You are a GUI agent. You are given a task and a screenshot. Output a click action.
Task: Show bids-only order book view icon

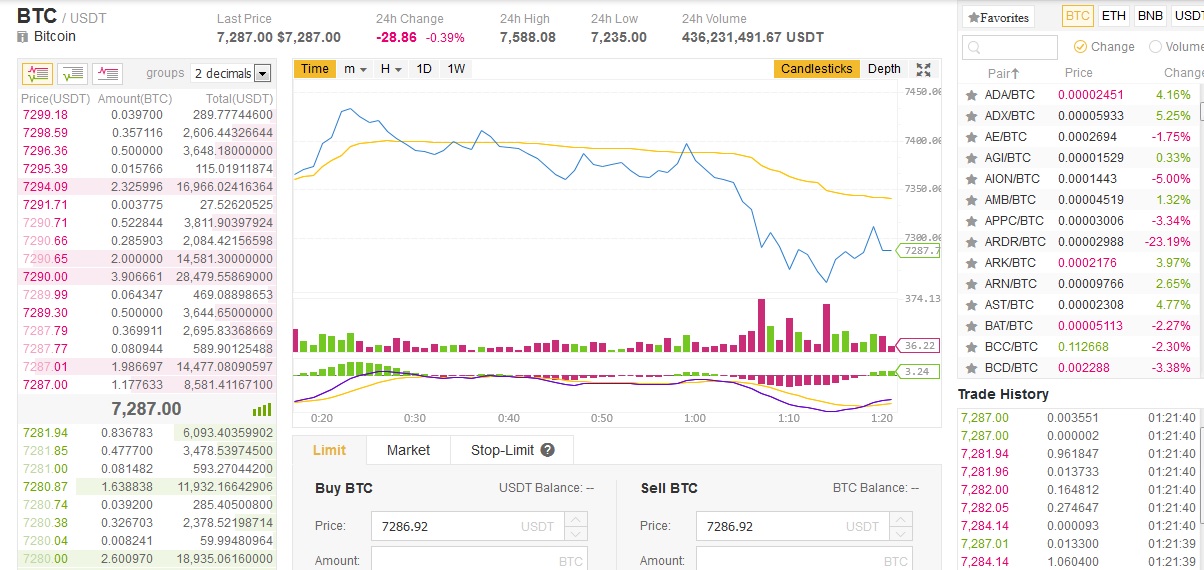[72, 73]
